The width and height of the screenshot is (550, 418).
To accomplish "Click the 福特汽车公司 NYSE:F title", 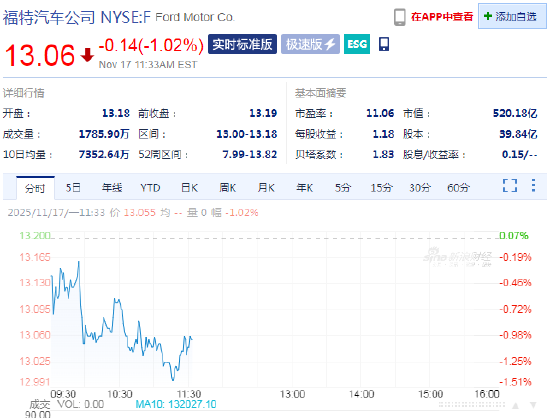I will click(77, 17).
